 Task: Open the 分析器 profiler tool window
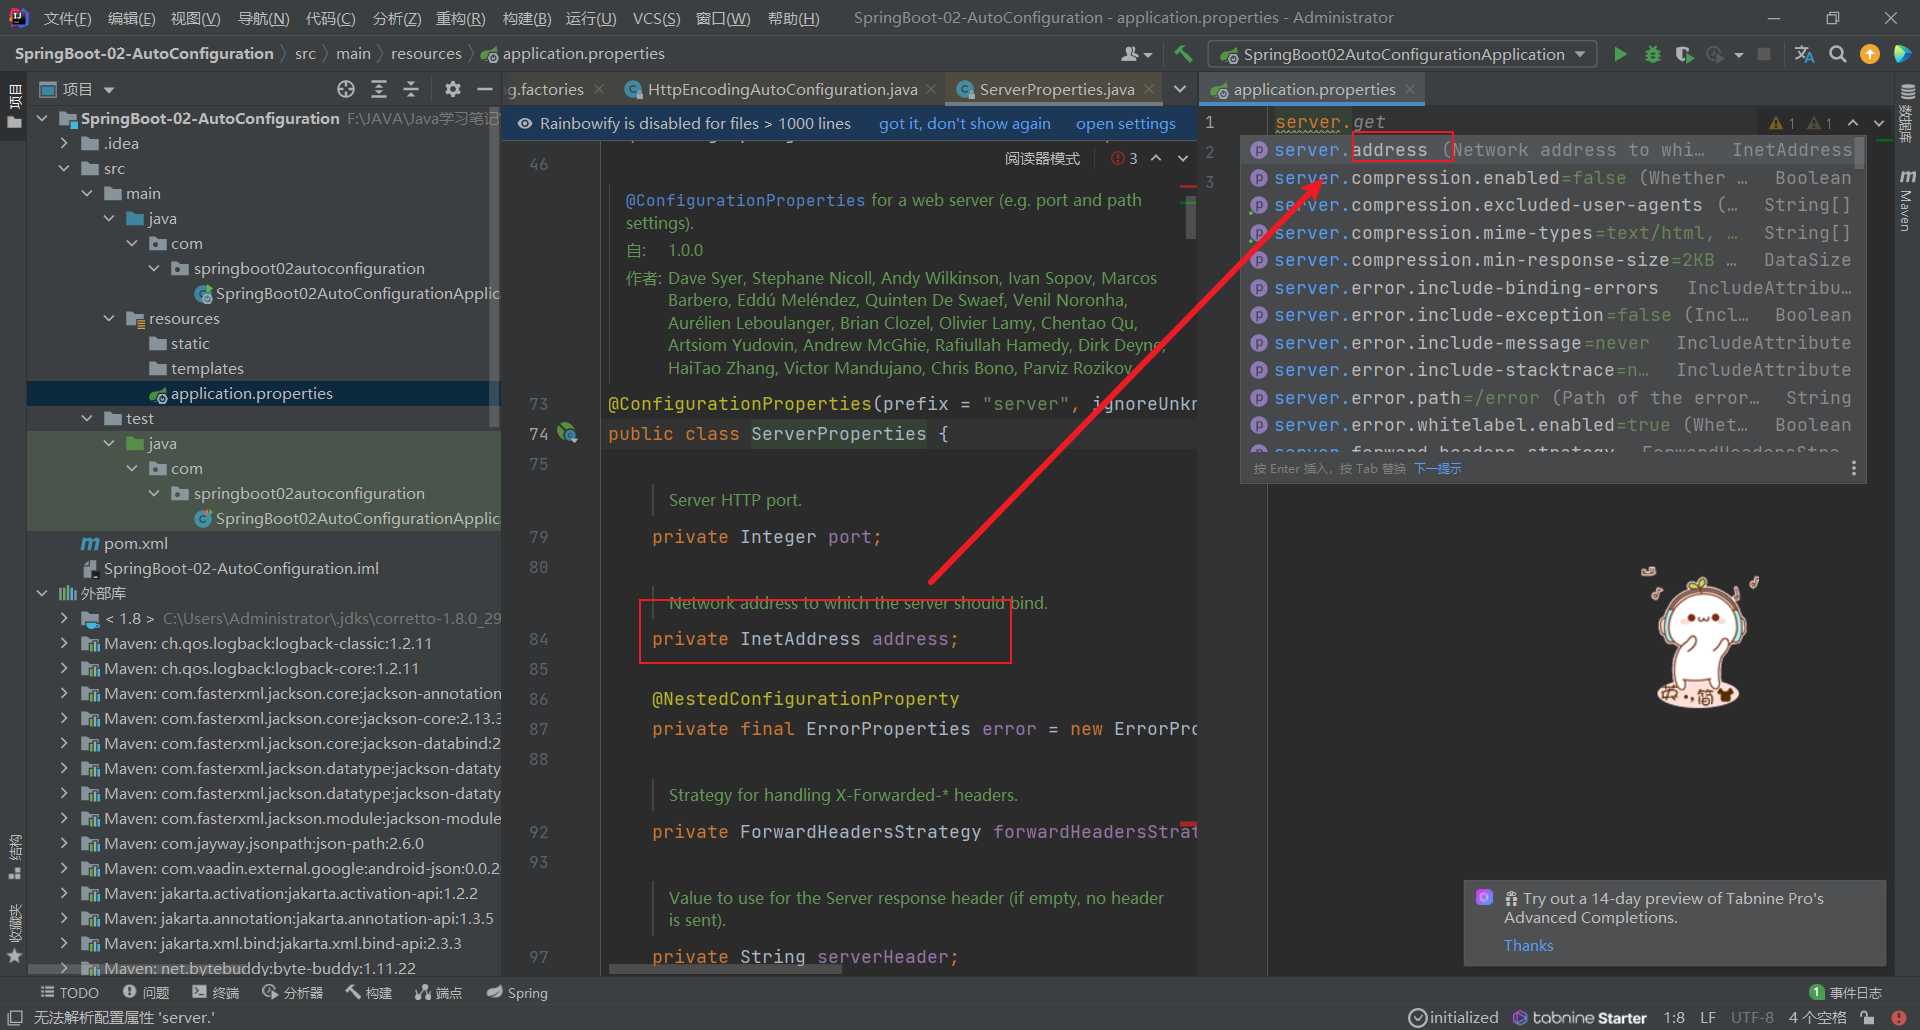292,992
